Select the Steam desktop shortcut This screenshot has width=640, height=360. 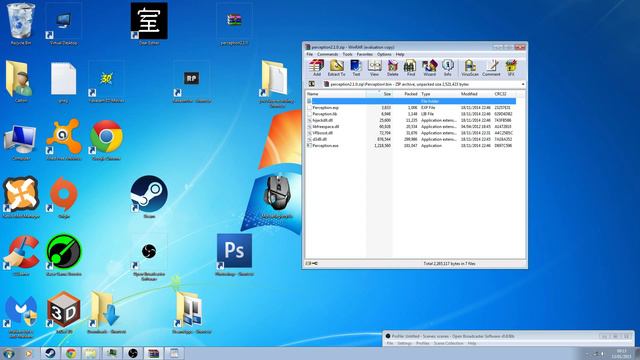click(149, 197)
